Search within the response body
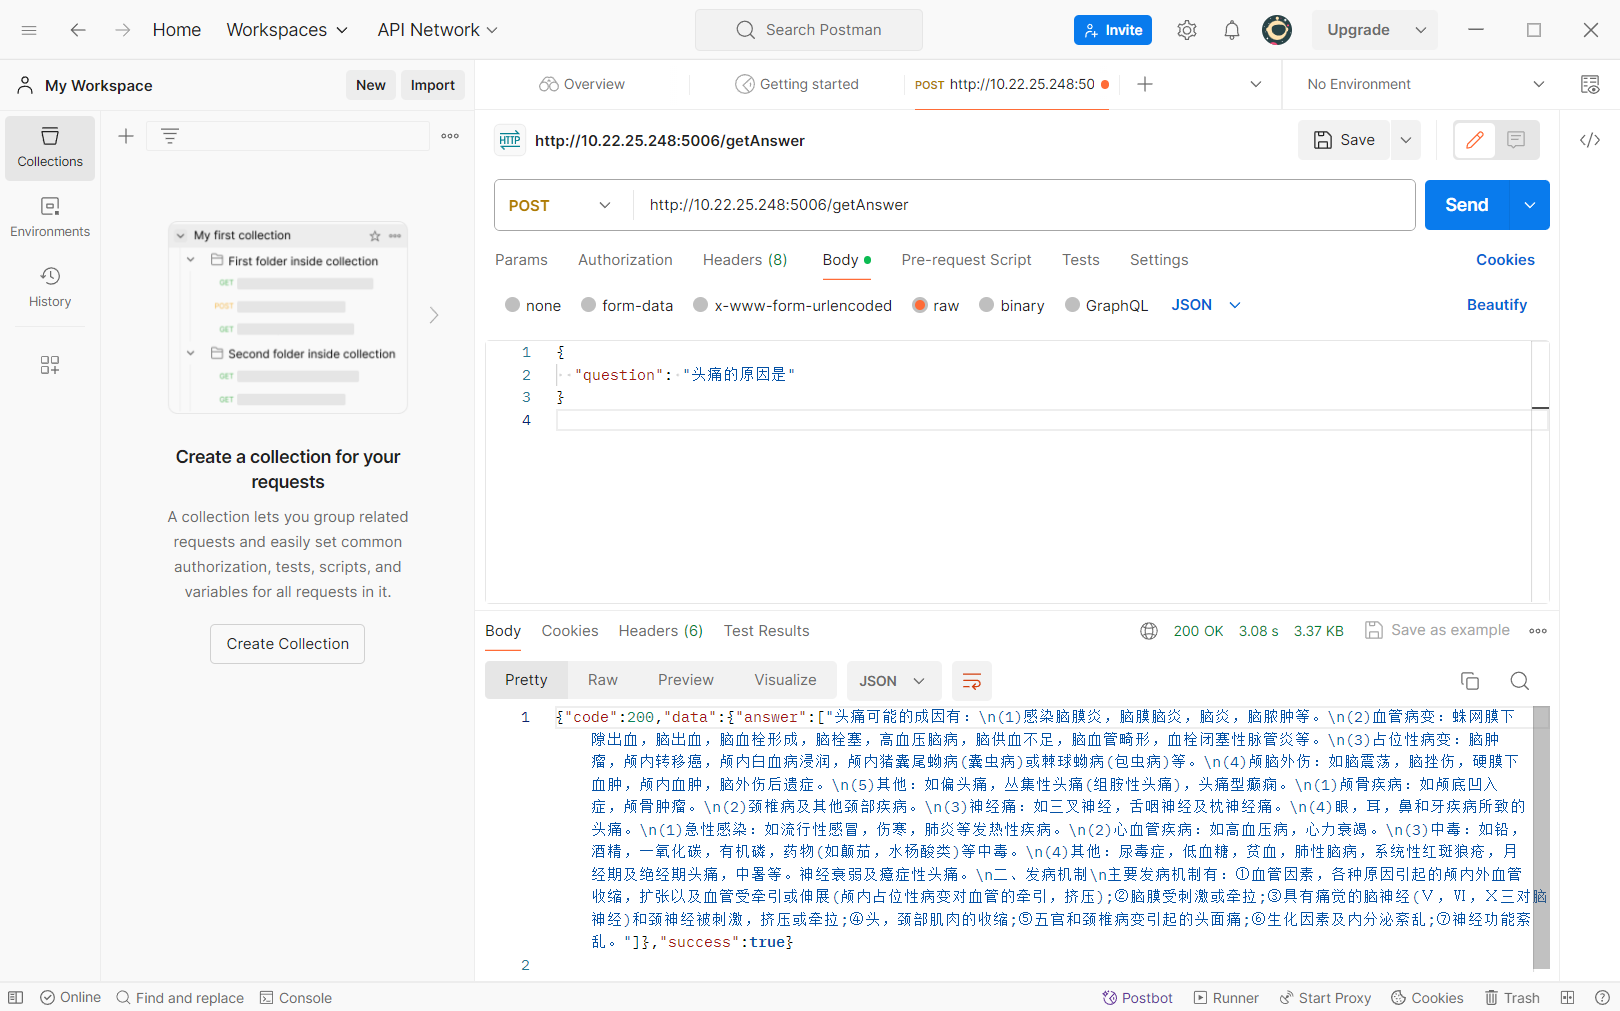This screenshot has height=1011, width=1620. coord(1520,681)
